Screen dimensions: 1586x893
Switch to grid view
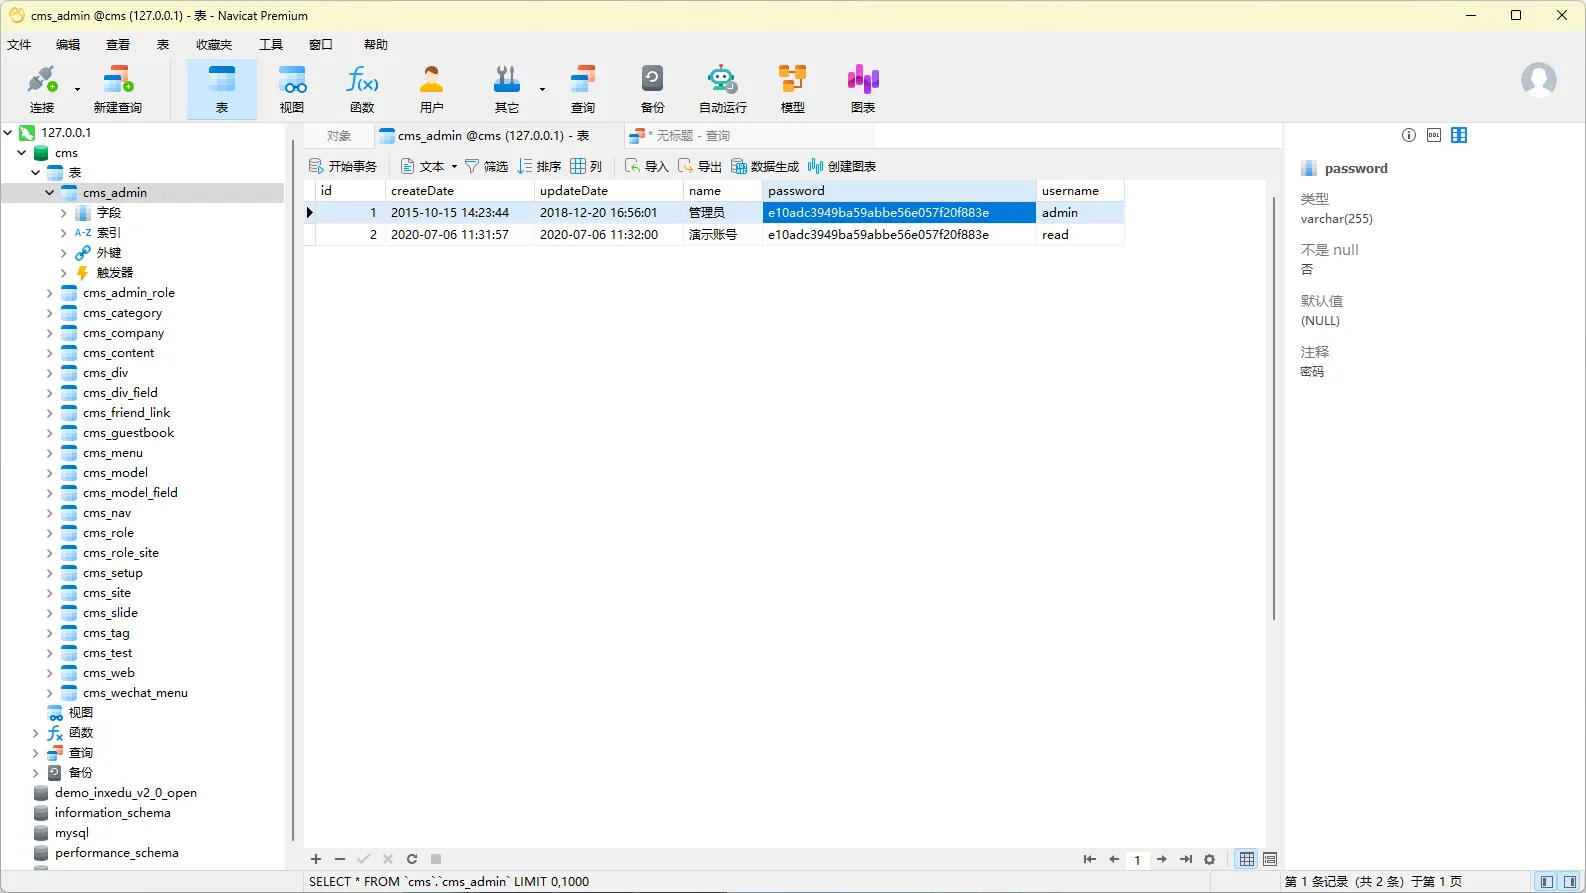[x=1247, y=859]
